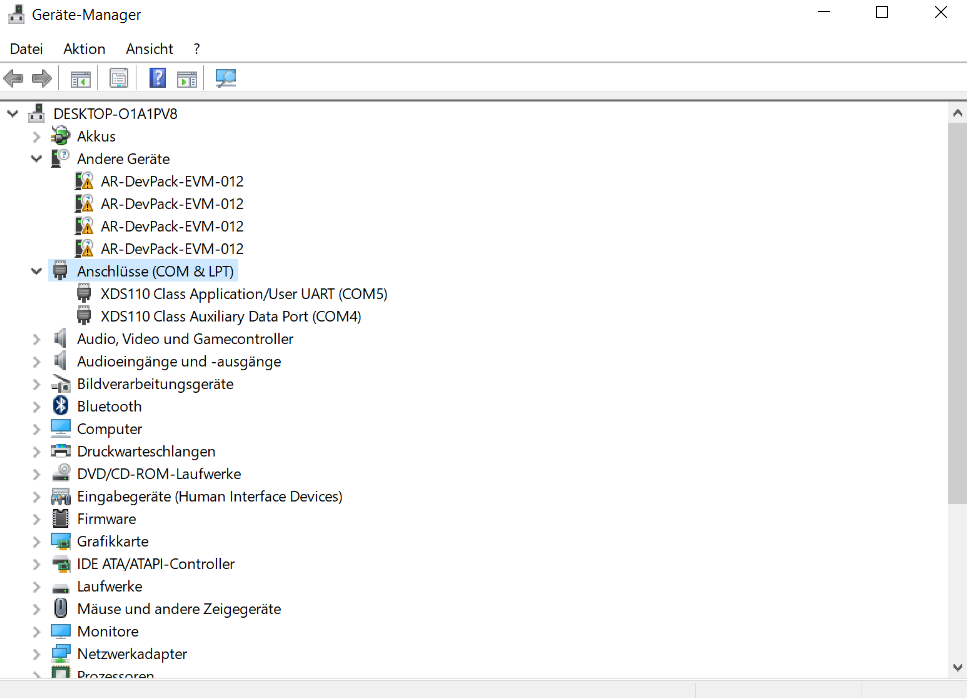Click the Monitore screen icon

click(x=60, y=631)
